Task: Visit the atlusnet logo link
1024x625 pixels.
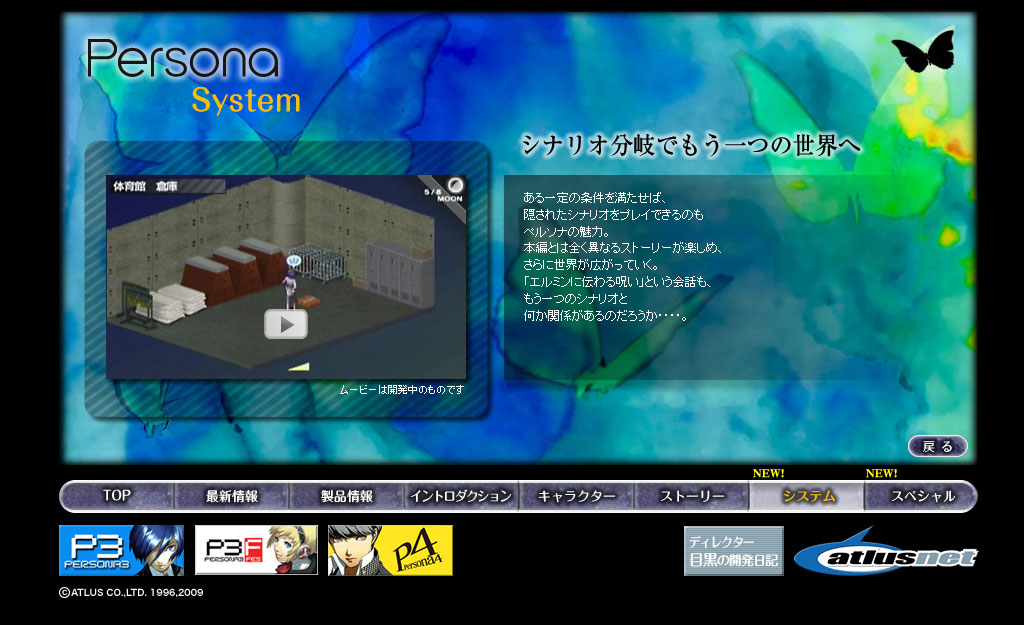Action: (x=886, y=553)
